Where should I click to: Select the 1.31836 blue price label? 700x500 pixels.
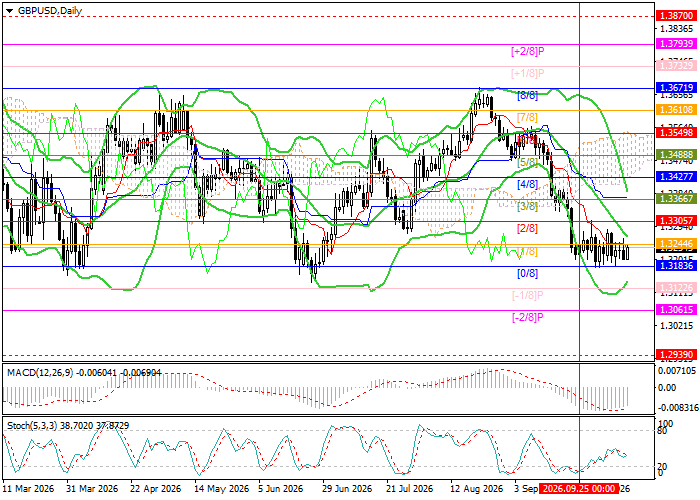tap(676, 266)
